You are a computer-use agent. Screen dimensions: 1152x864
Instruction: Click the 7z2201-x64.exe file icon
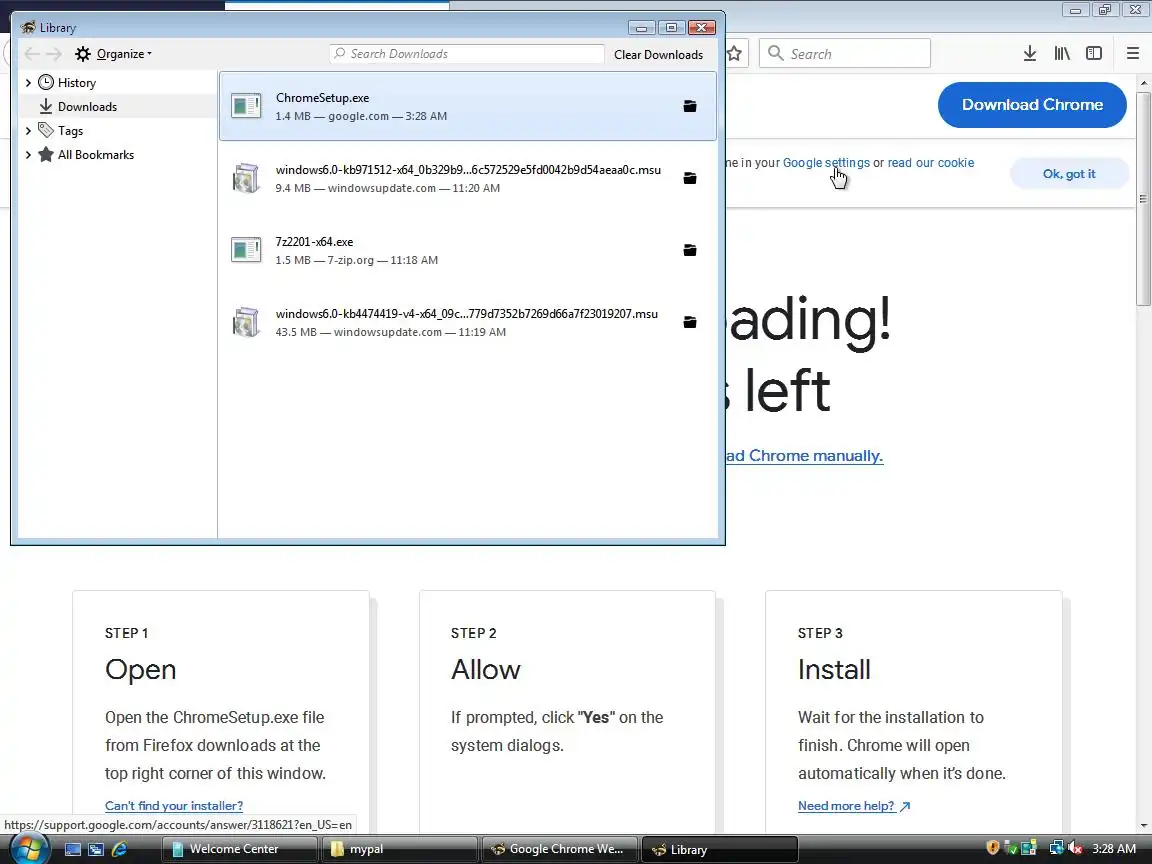click(x=246, y=250)
